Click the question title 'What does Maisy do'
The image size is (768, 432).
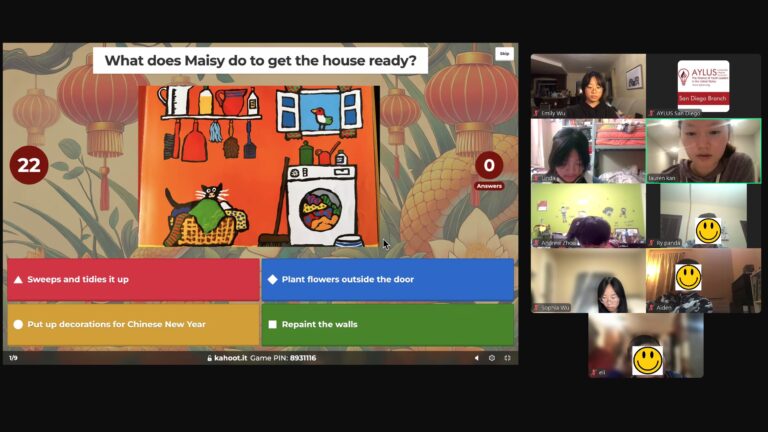coord(260,61)
